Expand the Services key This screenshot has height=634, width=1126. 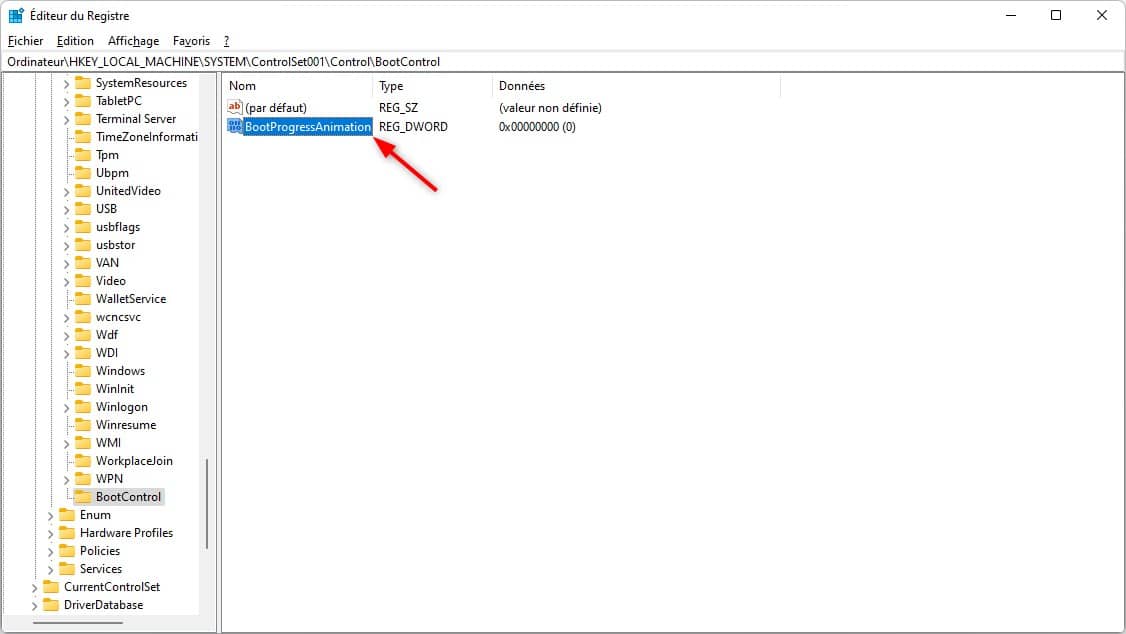click(50, 569)
